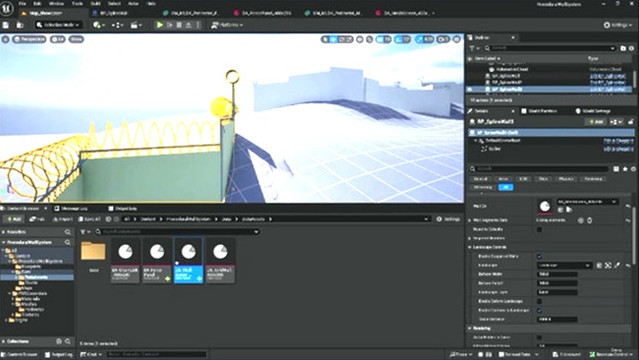Enable the Deform Landscape checkbox
This screenshot has width=639, height=360.
540,301
